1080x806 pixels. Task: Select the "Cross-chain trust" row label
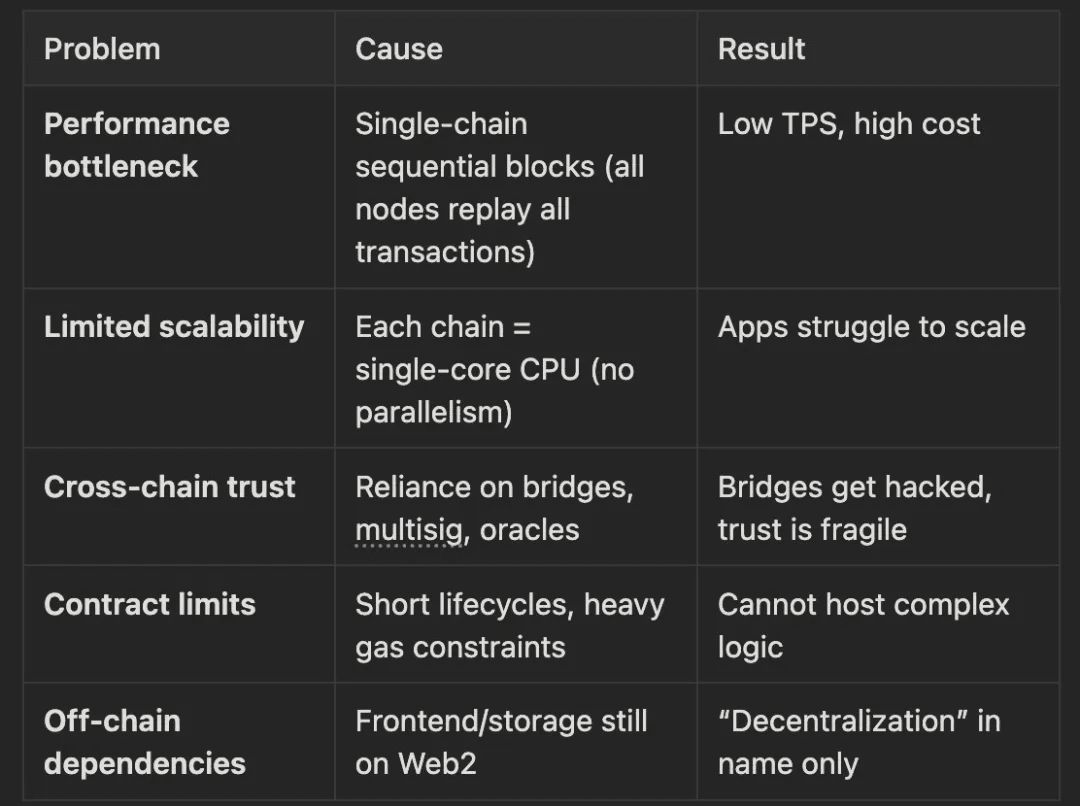point(170,487)
